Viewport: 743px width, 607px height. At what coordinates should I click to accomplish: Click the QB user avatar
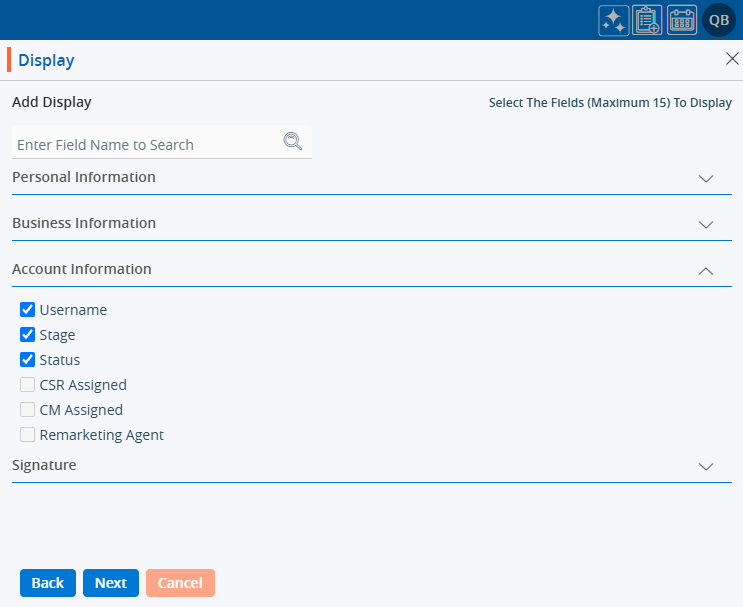click(x=718, y=20)
